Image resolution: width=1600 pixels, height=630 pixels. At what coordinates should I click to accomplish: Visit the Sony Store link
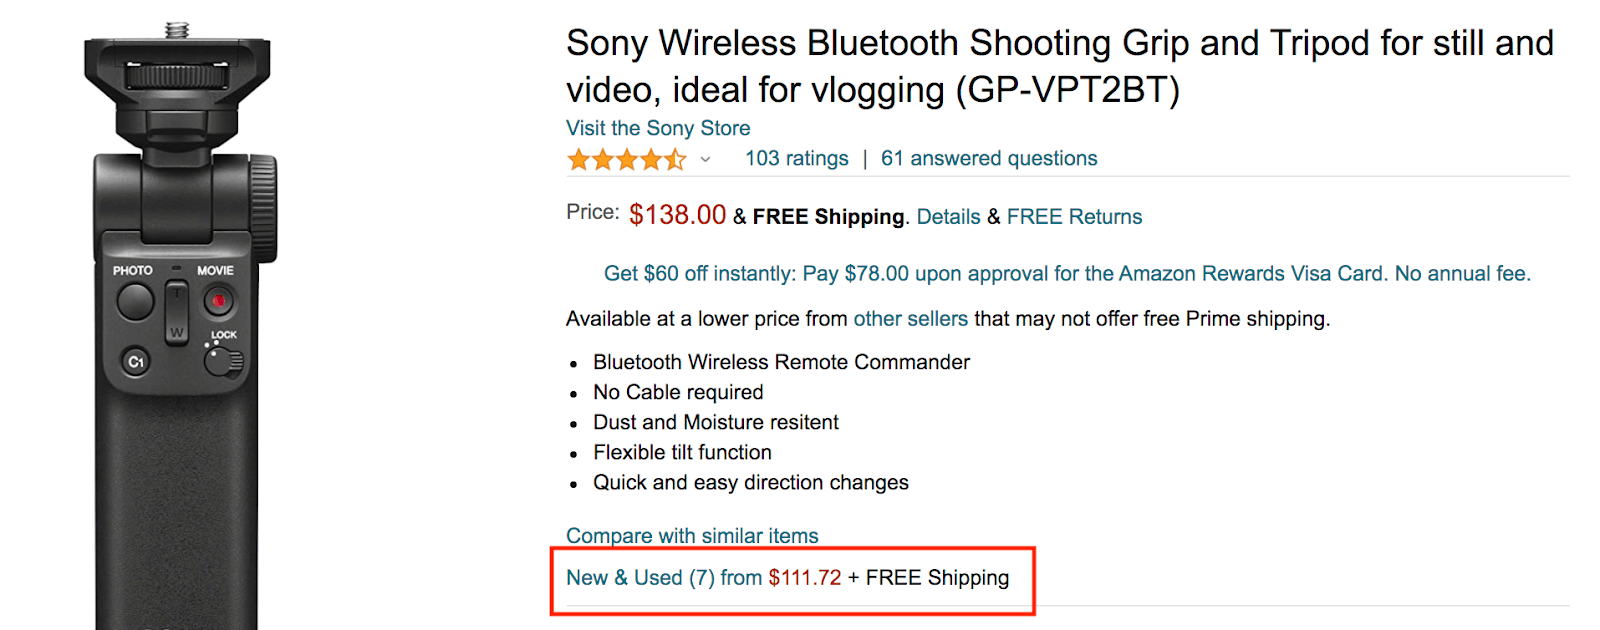point(658,128)
